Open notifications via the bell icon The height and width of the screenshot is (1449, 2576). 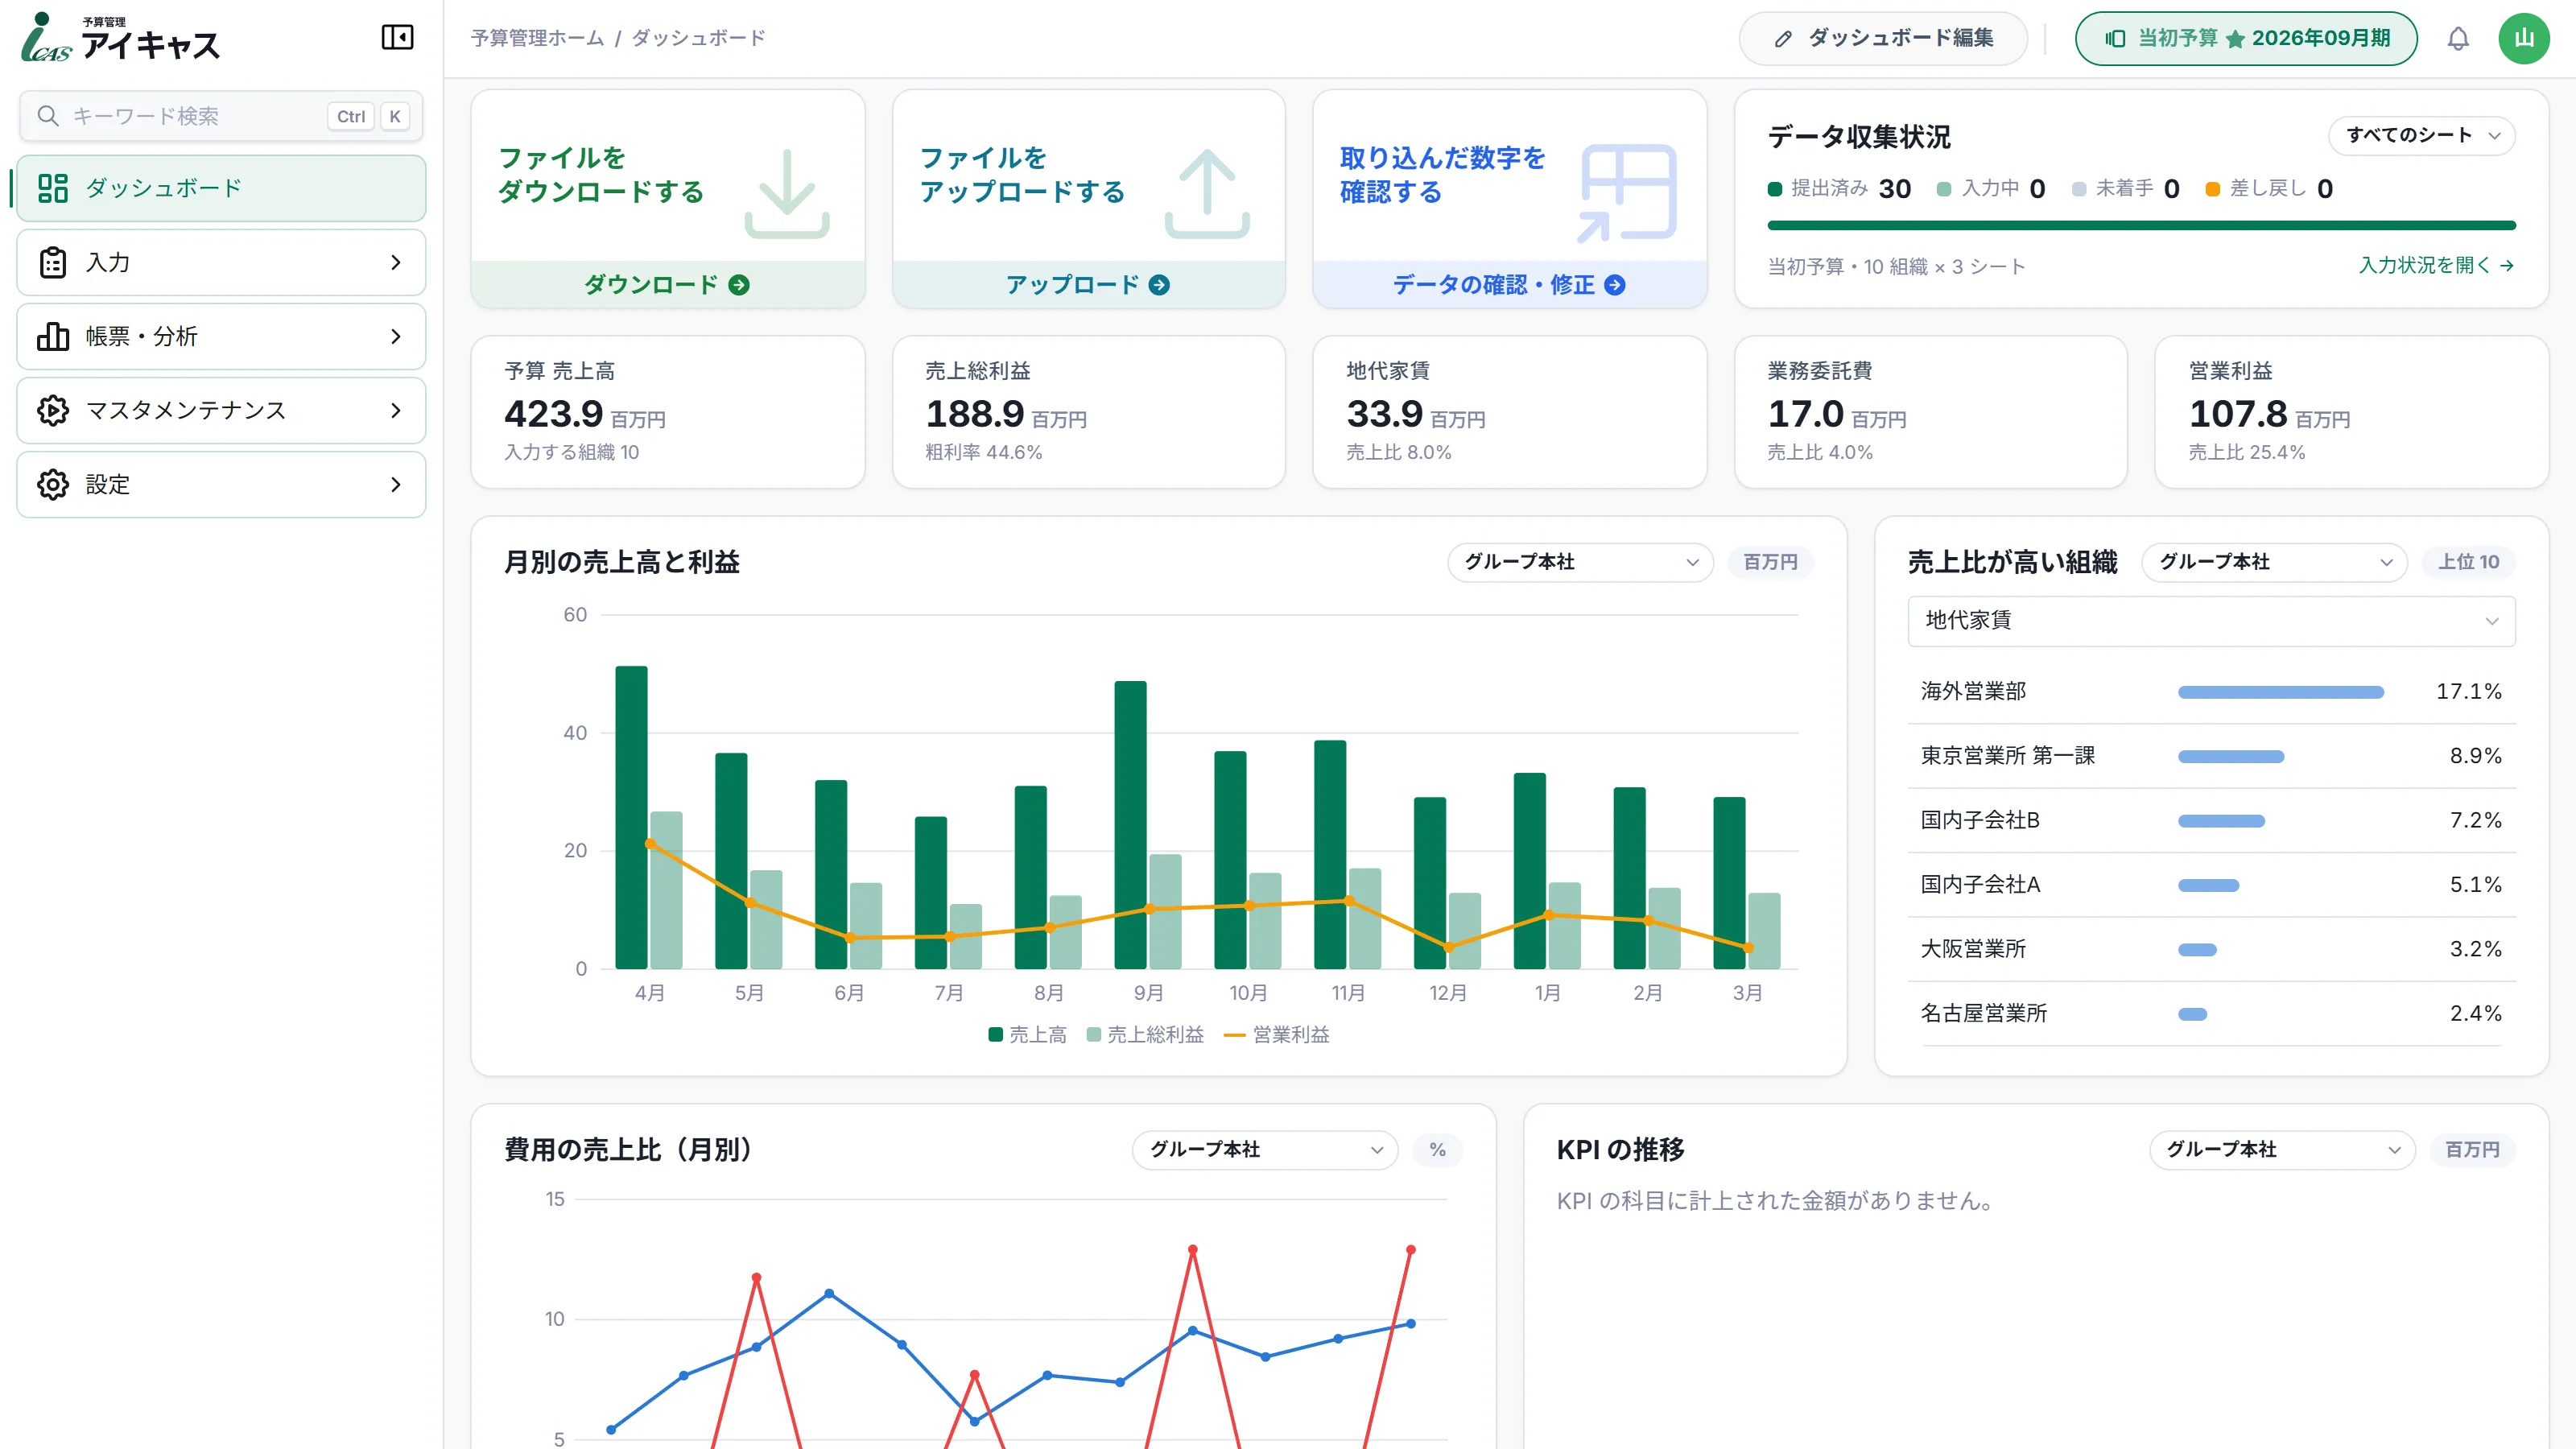pyautogui.click(x=2458, y=39)
